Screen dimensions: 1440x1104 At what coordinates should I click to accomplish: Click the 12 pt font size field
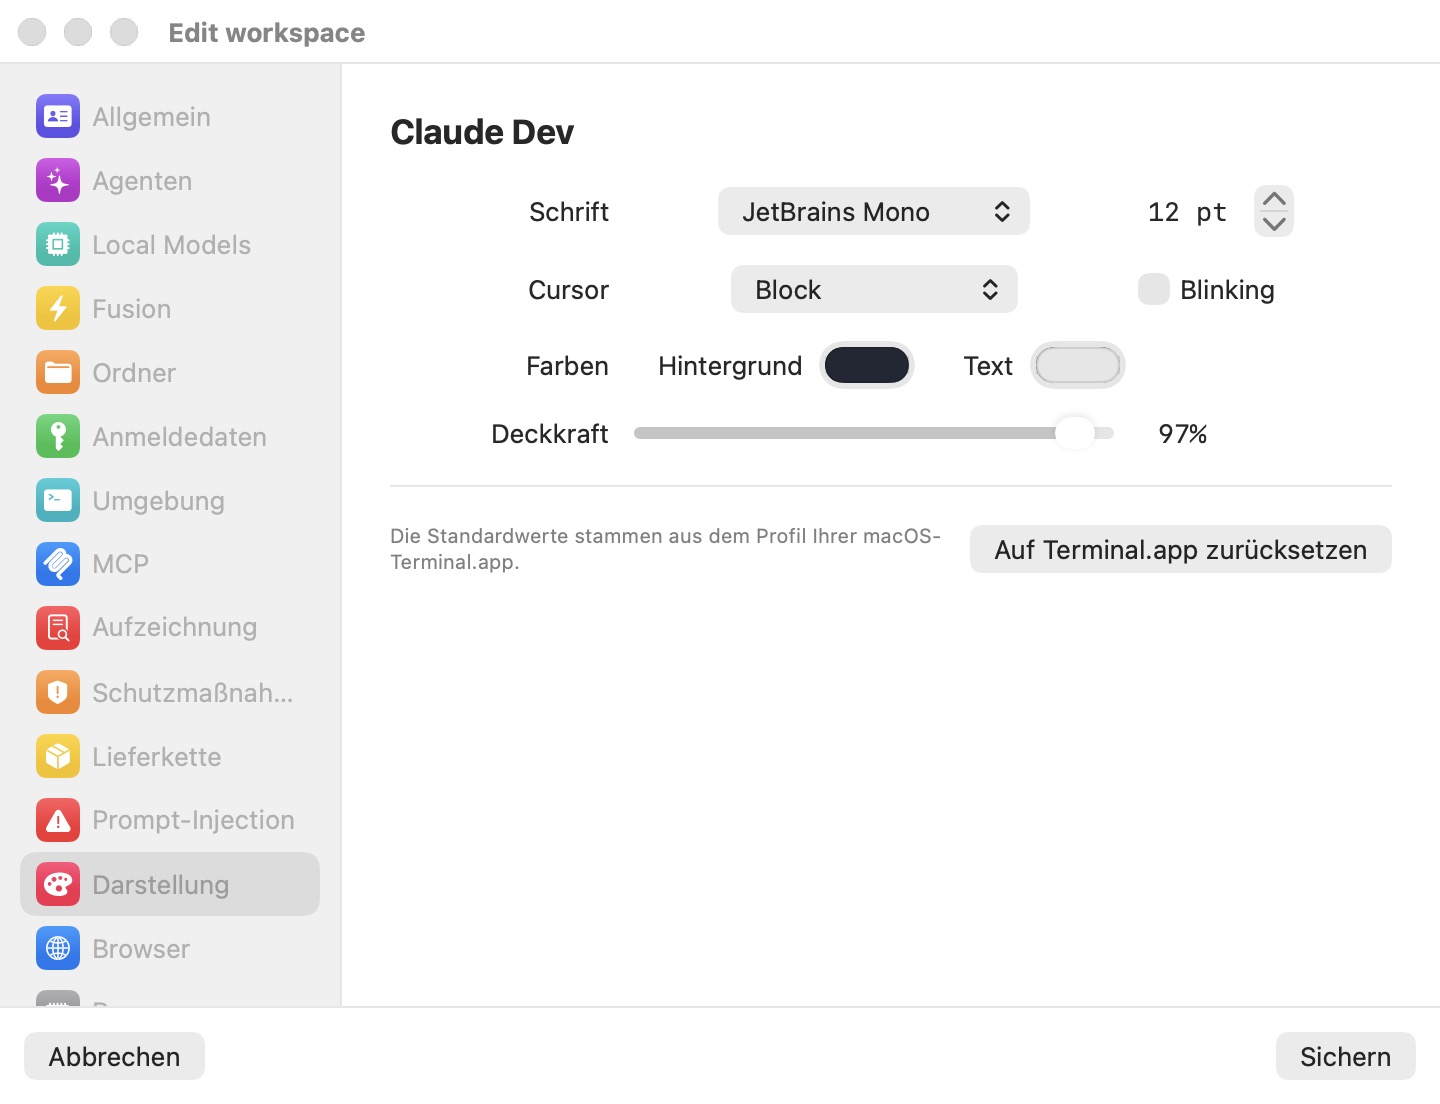1187,212
